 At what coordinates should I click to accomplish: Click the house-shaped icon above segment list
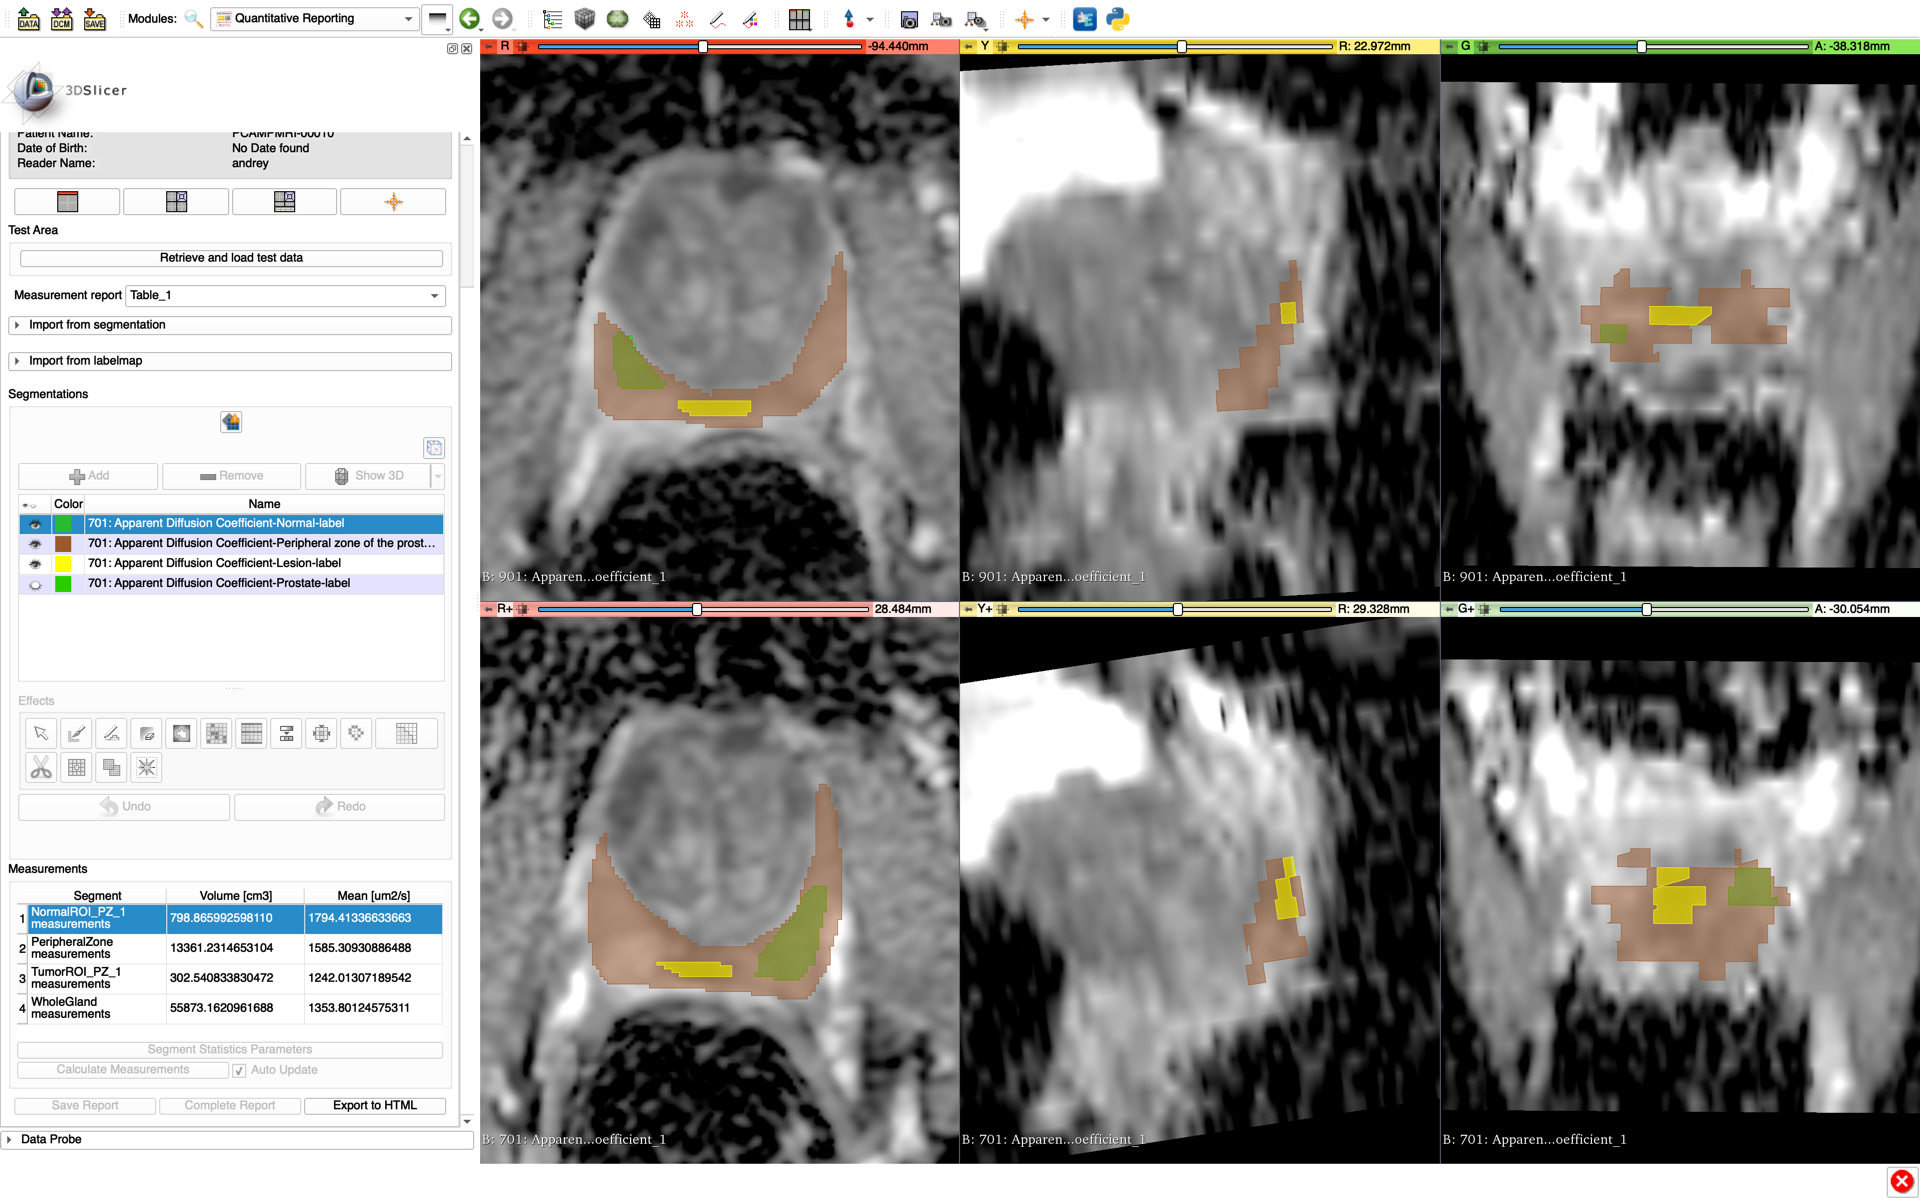[231, 422]
